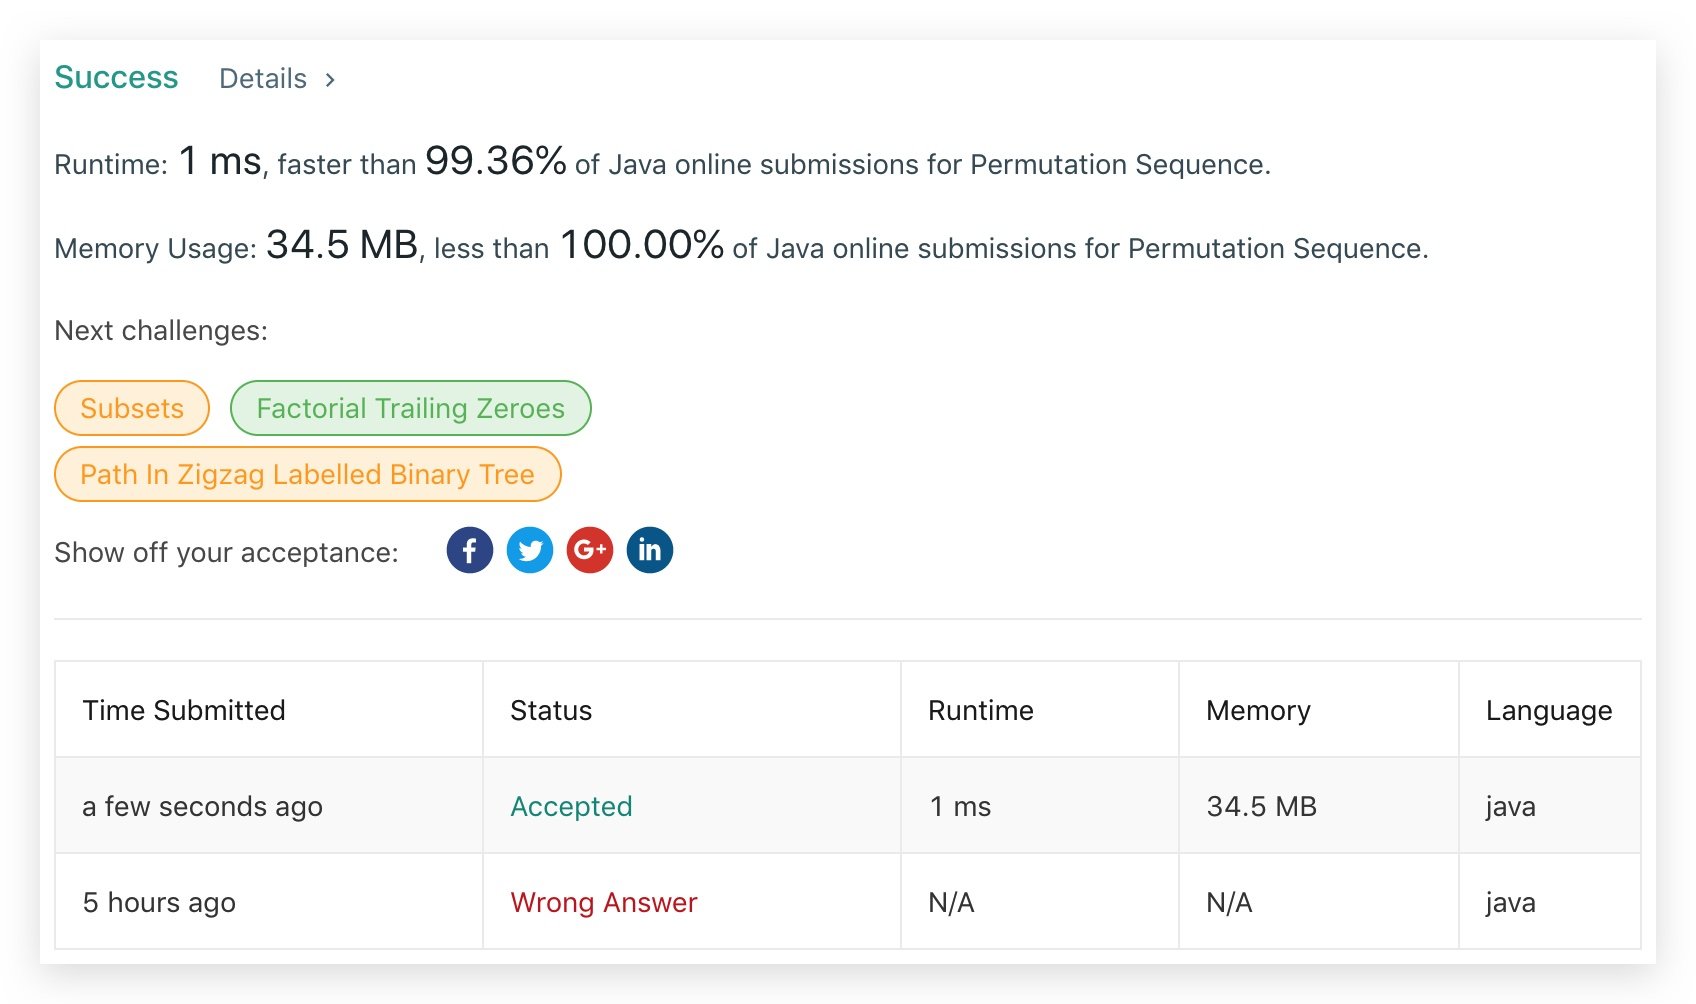Click the Language column header
The width and height of the screenshot is (1696, 1004).
point(1548,710)
